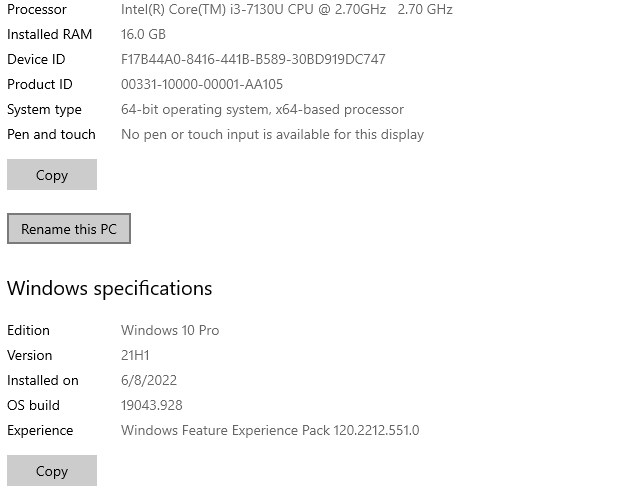
Task: Click the Product ID value 00331-10000-00001-AA105
Action: 202,84
